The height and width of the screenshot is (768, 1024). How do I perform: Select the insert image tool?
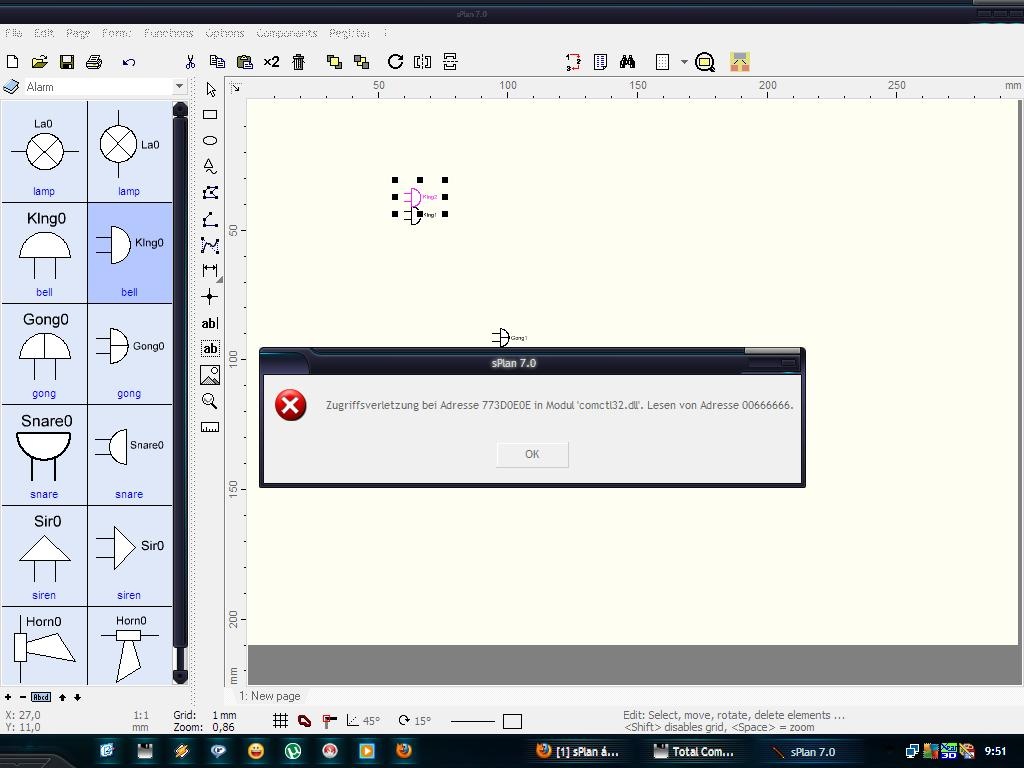(x=210, y=376)
